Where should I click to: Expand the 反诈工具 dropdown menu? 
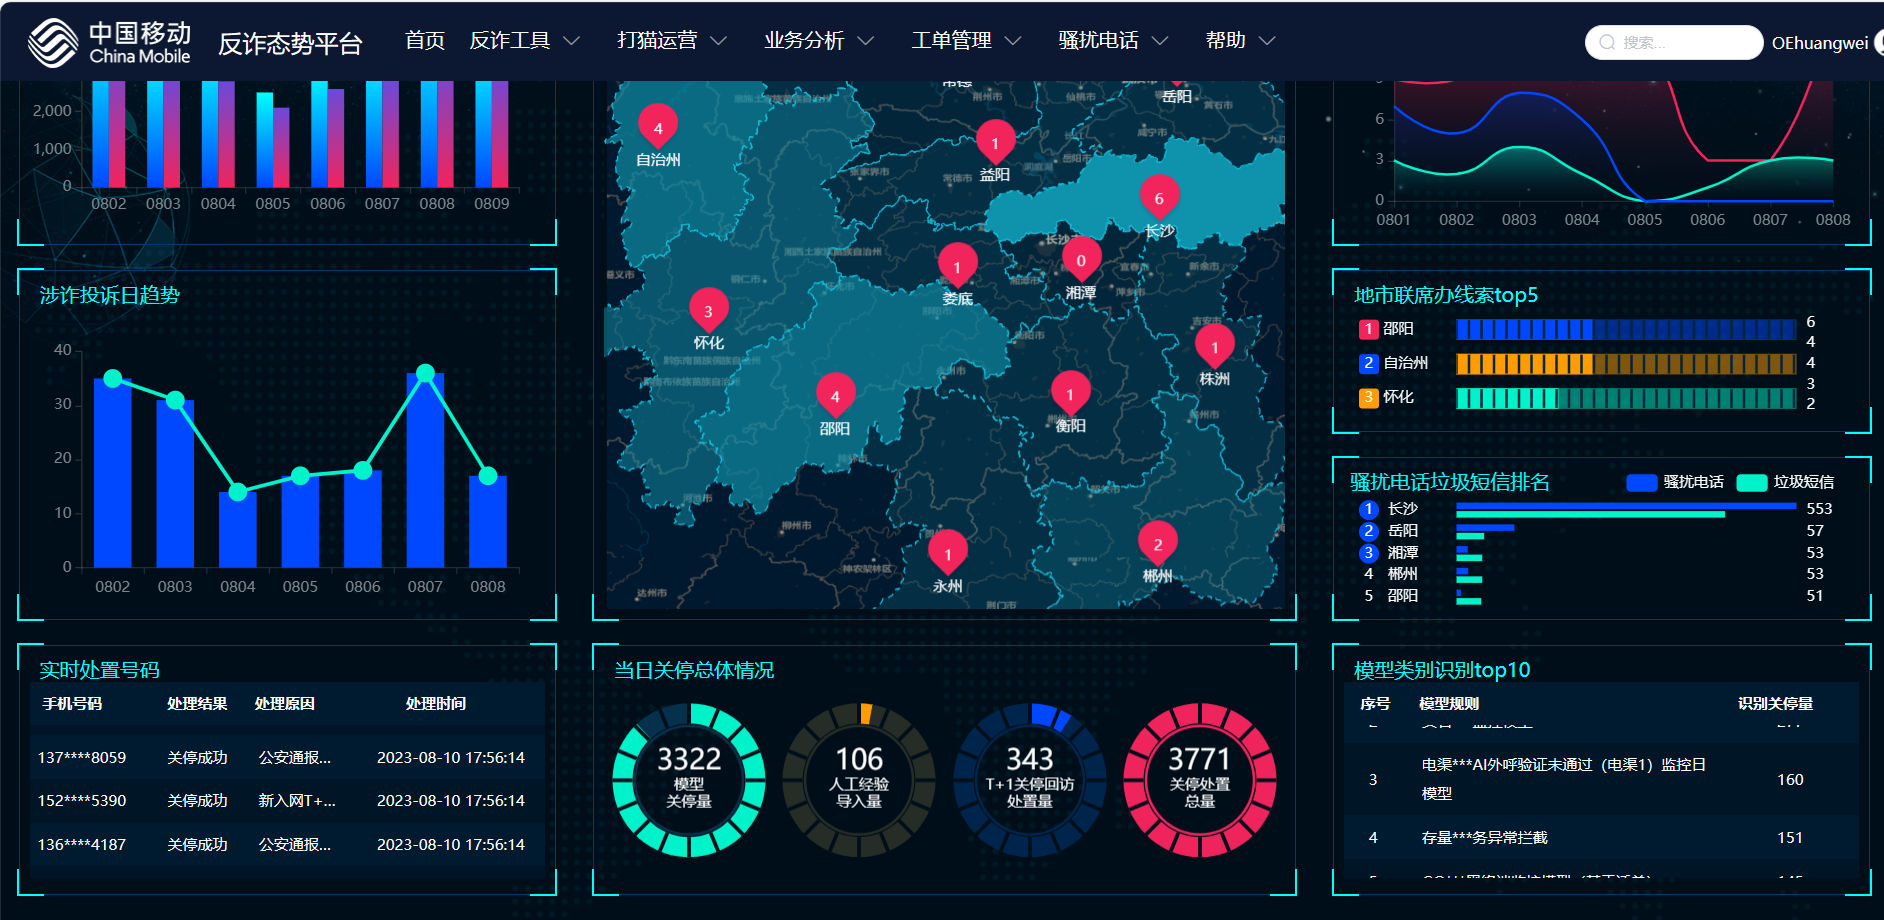524,40
